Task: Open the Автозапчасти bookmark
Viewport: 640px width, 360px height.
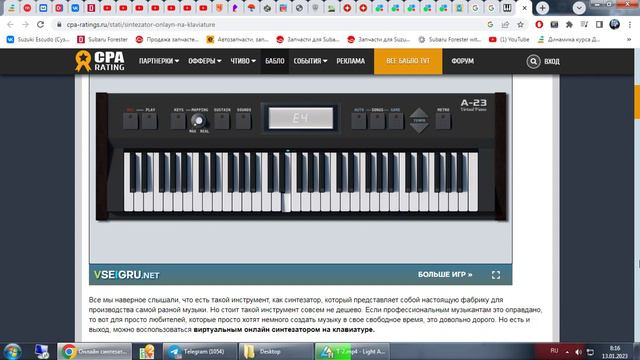Action: coord(238,40)
